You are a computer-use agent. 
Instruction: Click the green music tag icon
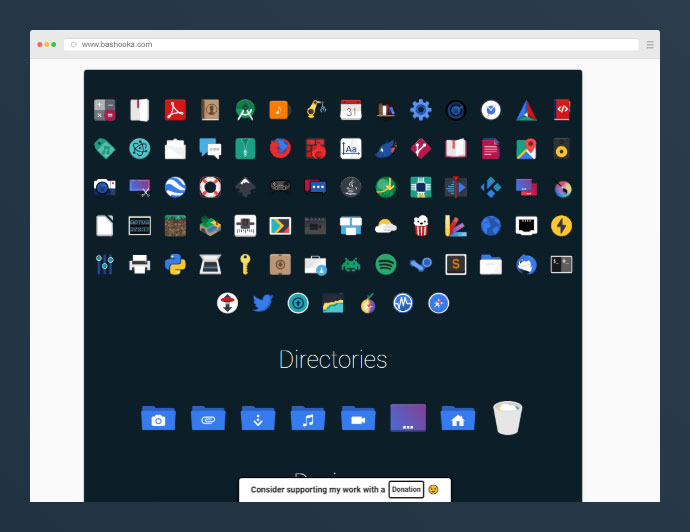point(105,149)
